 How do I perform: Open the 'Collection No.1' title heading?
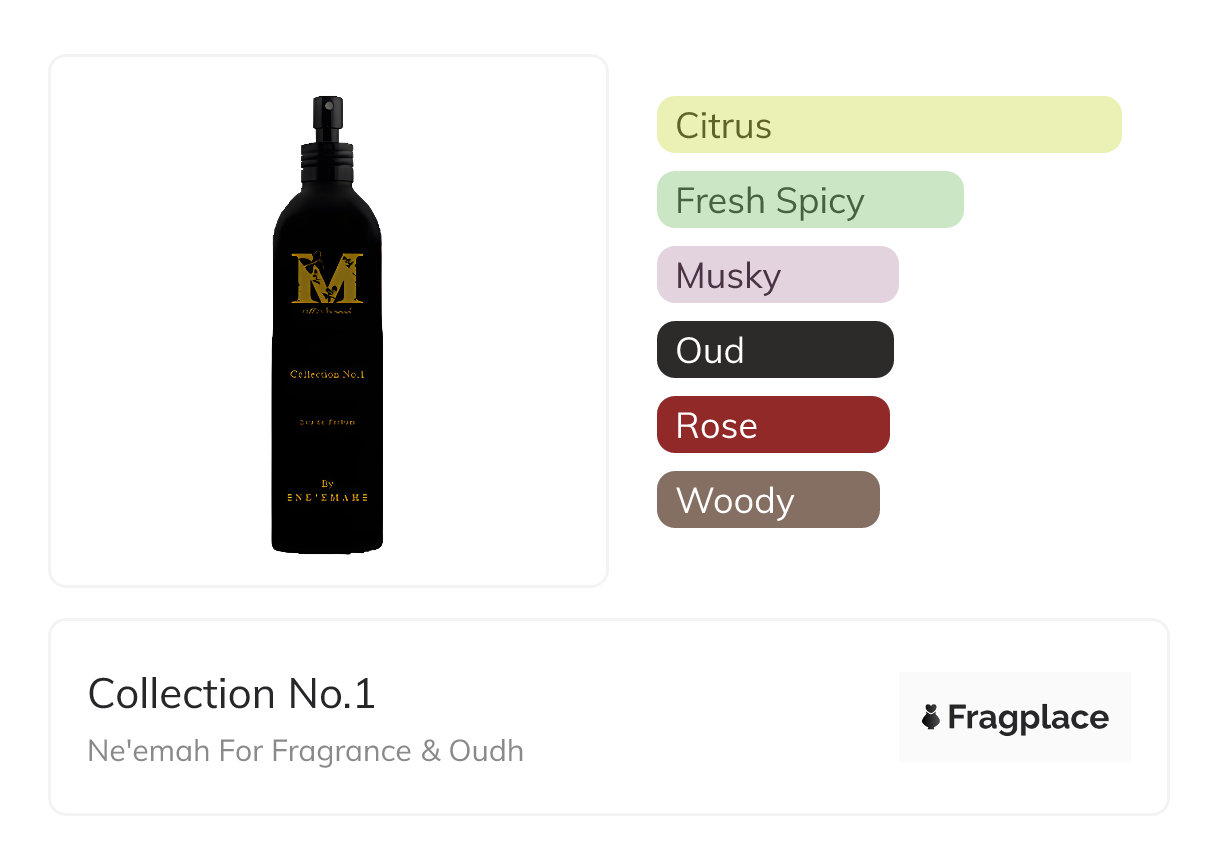(232, 694)
